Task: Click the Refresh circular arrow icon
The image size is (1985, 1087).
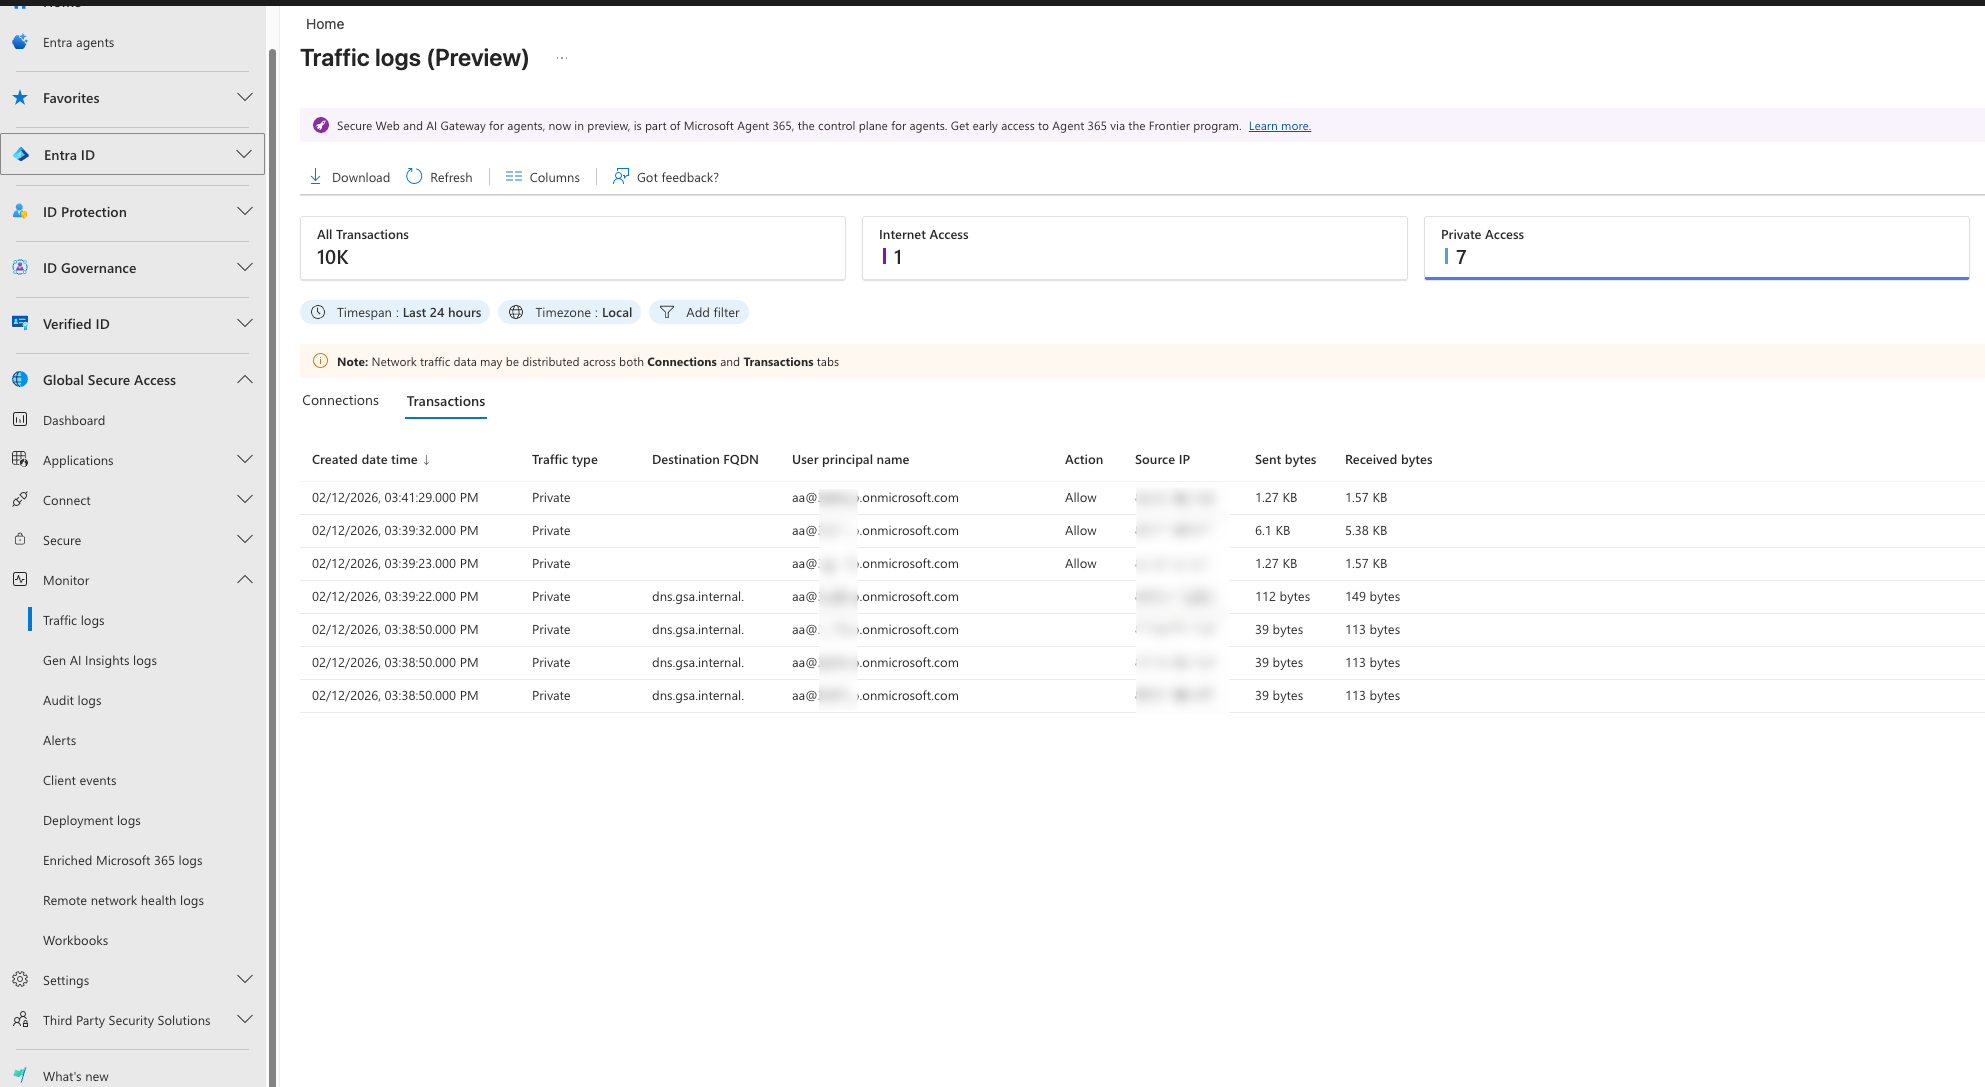Action: 414,177
